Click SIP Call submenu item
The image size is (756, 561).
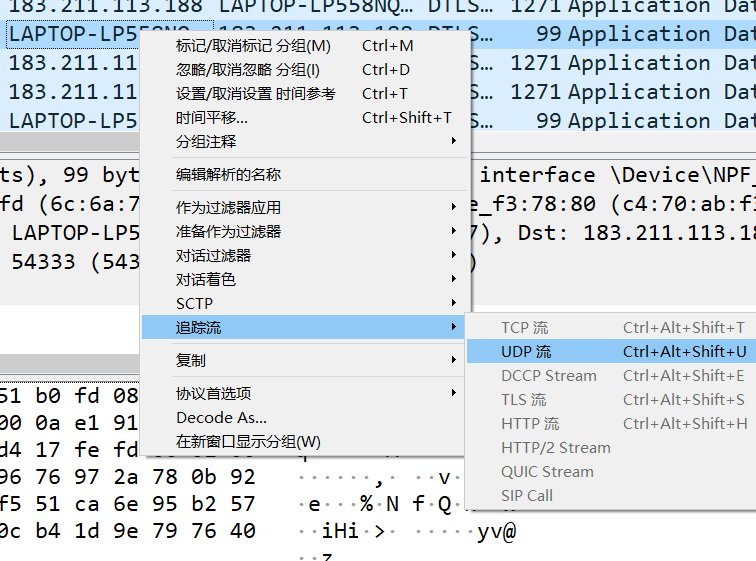[611, 495]
